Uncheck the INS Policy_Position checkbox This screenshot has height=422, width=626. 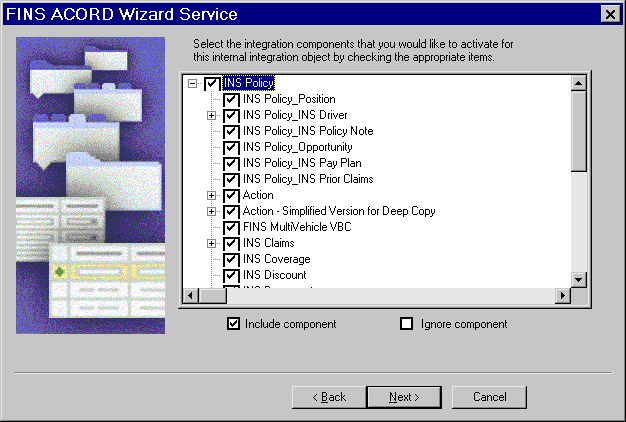pyautogui.click(x=231, y=99)
